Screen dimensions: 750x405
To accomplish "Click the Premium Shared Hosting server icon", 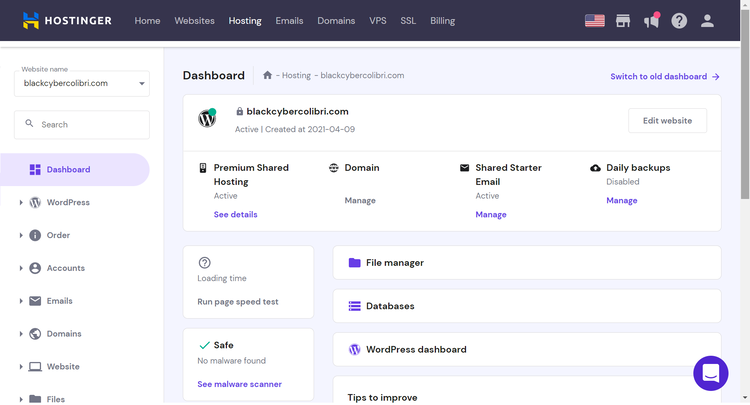I will (203, 168).
